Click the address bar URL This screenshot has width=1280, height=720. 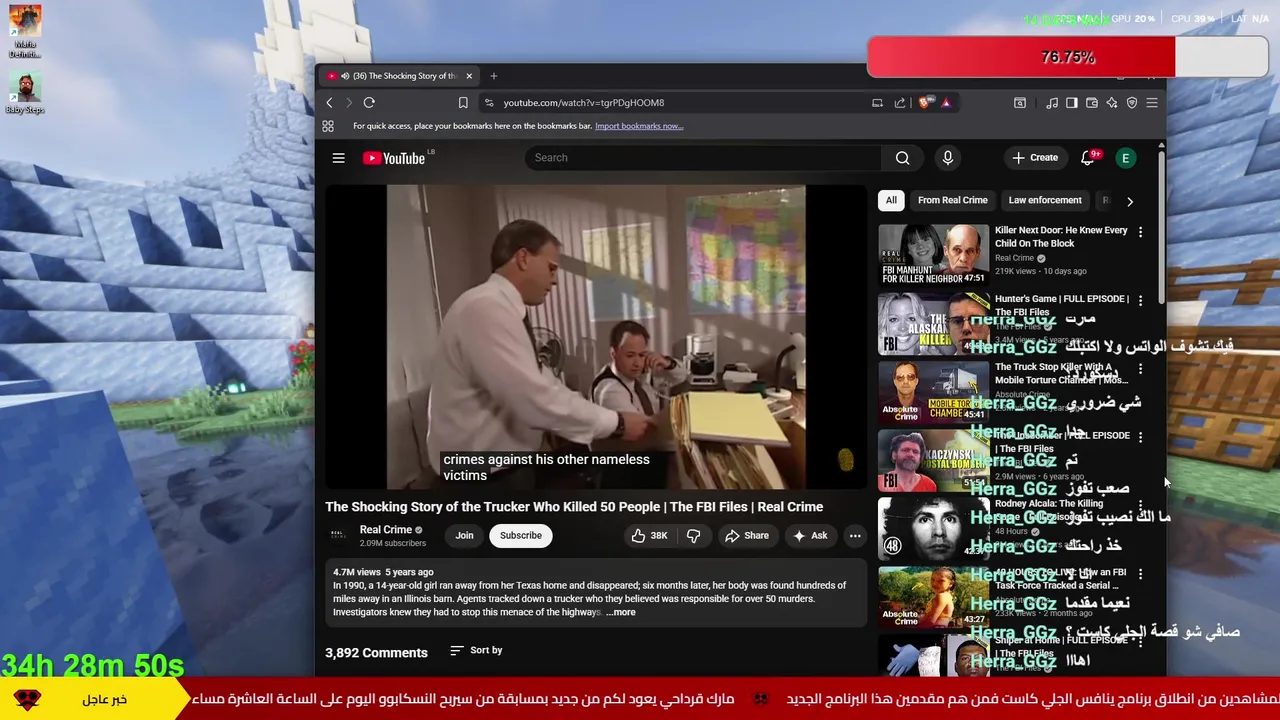tap(584, 102)
